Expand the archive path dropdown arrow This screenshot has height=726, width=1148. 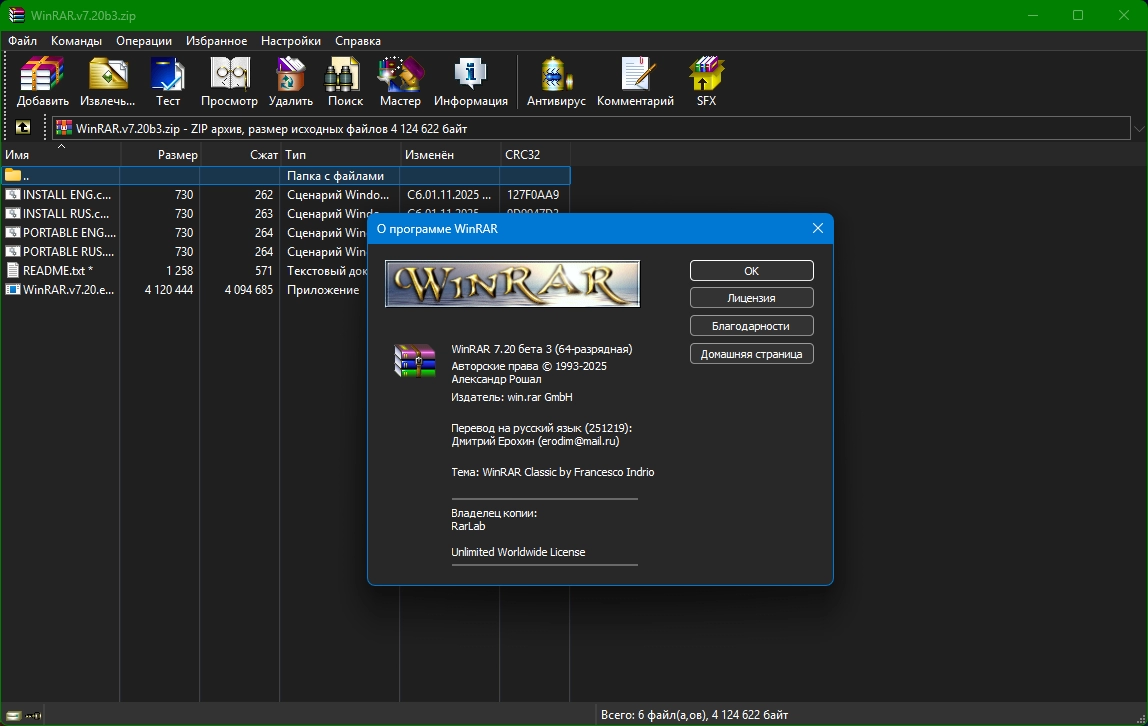[x=1138, y=129]
